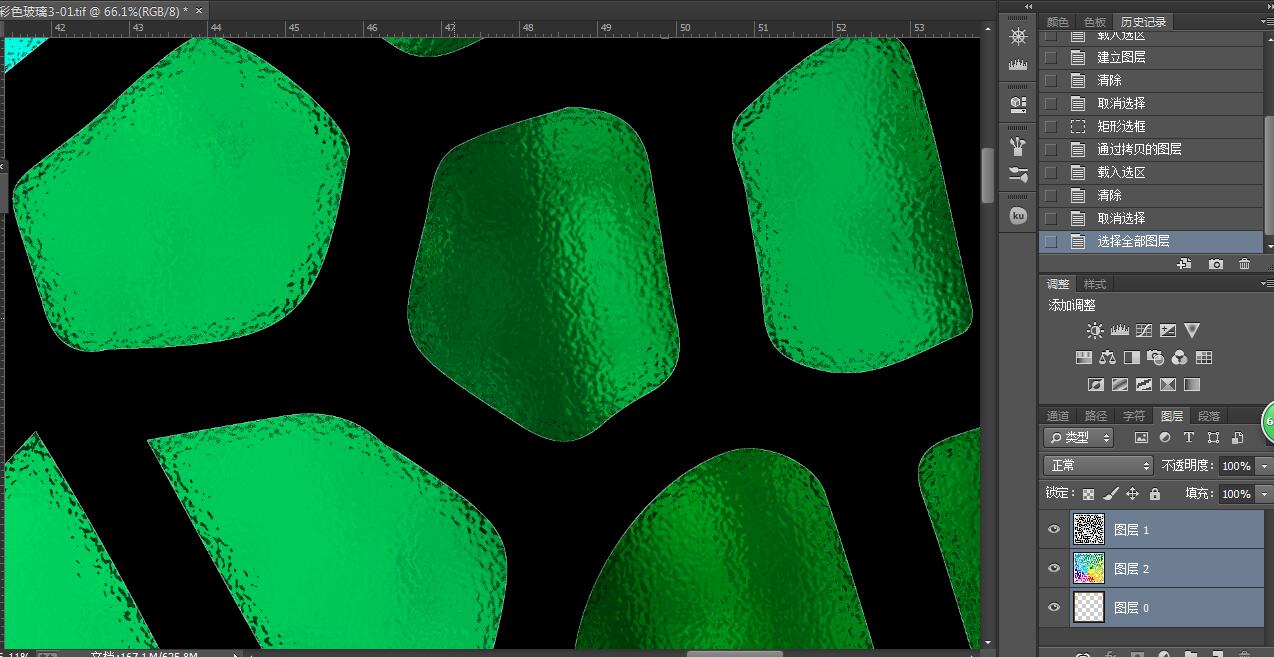This screenshot has width=1274, height=657.
Task: Switch to the 字符 tab
Action: (1134, 416)
